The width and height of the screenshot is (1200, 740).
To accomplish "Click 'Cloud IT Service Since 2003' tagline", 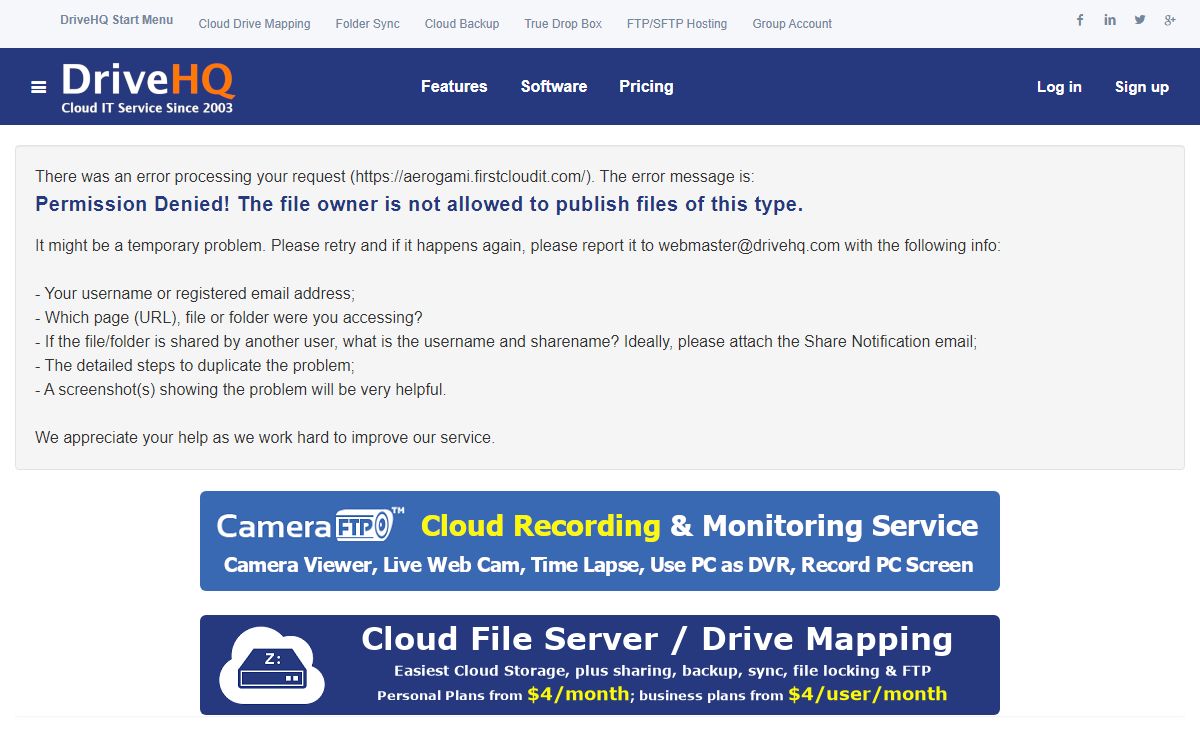I will [x=147, y=108].
